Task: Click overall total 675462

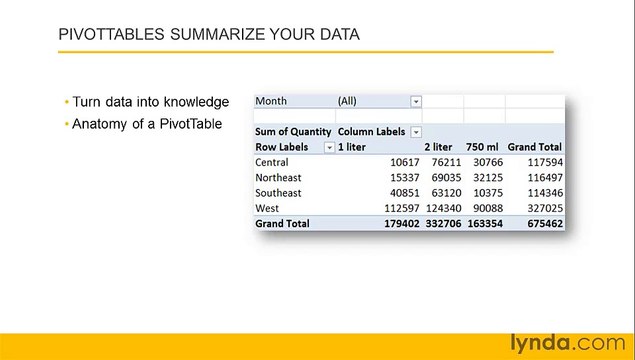Action: [545, 224]
